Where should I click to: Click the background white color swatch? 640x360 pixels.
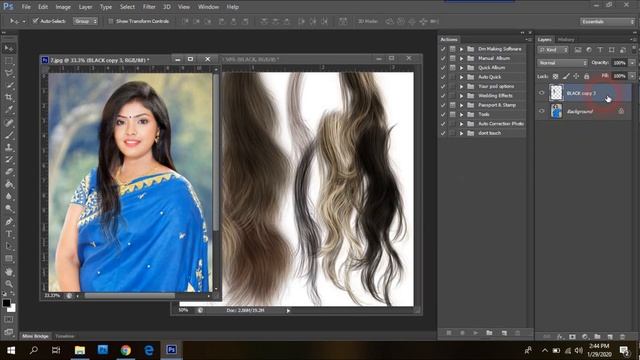[x=13, y=309]
